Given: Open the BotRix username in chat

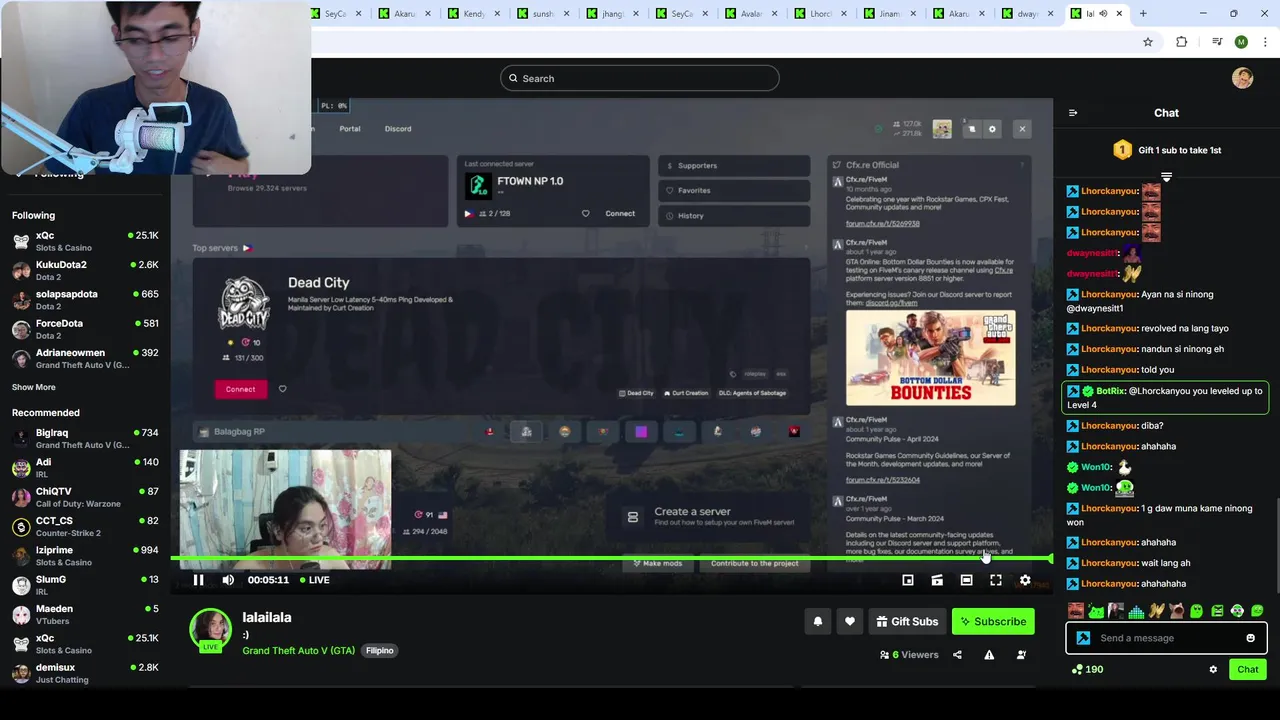Looking at the screenshot, I should [x=1110, y=391].
